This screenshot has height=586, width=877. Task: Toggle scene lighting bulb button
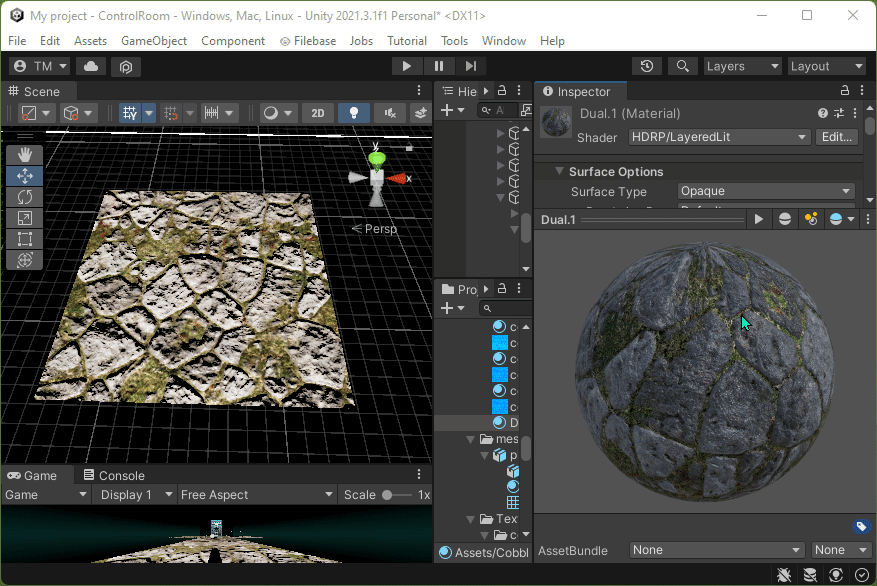click(353, 113)
